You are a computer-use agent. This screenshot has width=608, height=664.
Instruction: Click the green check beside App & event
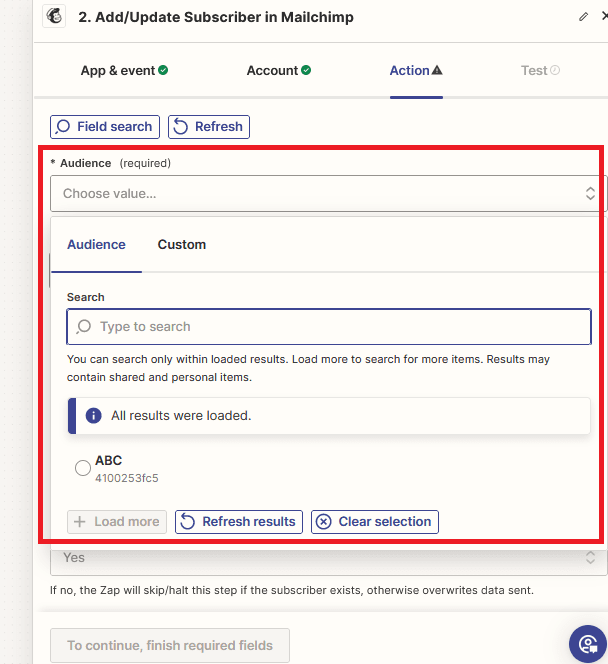(x=163, y=70)
